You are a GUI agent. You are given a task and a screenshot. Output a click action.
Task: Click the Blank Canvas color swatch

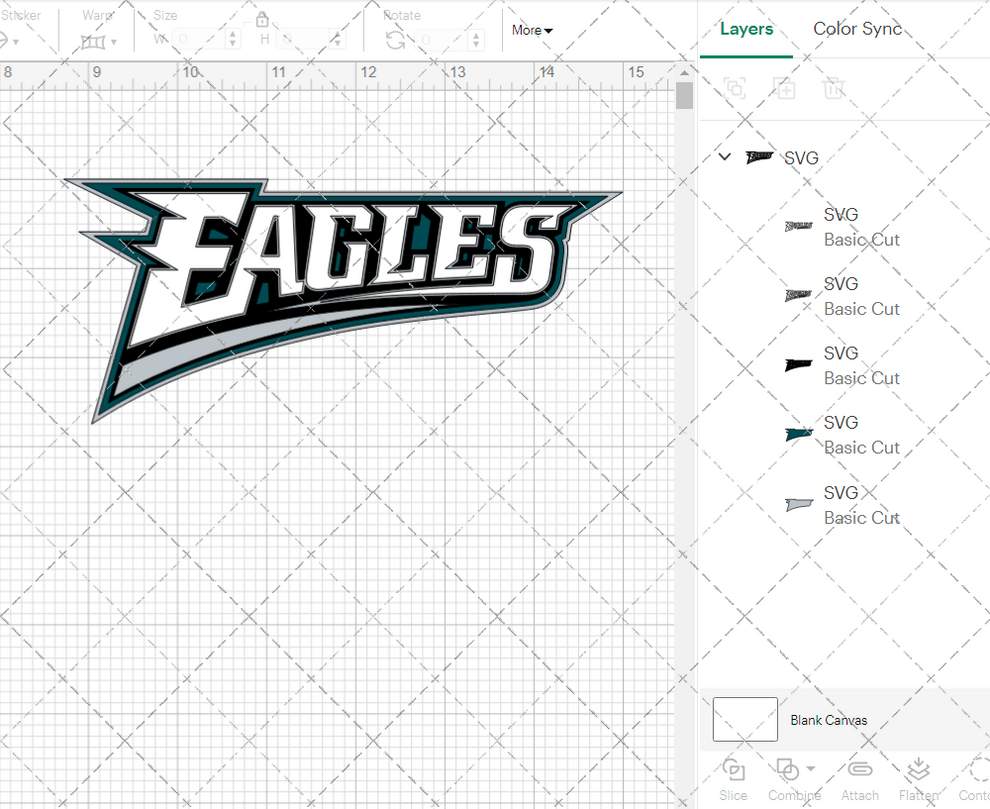click(x=744, y=719)
